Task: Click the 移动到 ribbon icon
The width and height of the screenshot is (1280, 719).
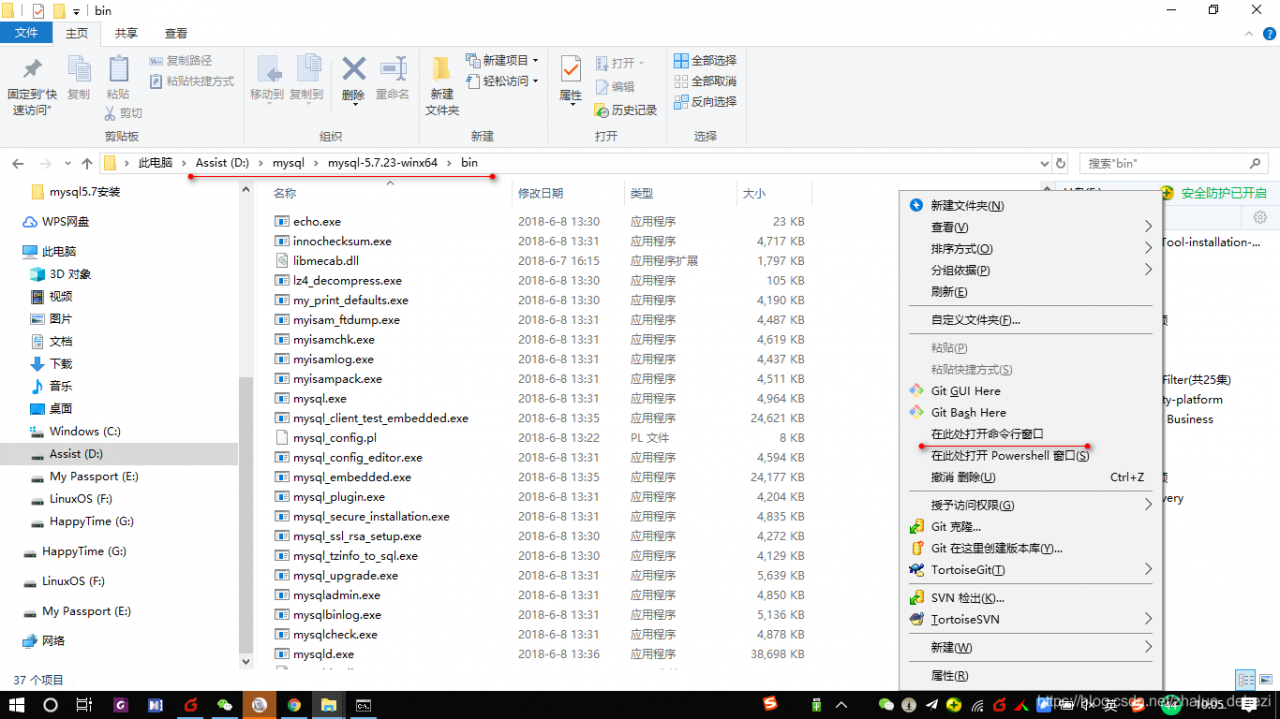Action: (267, 69)
